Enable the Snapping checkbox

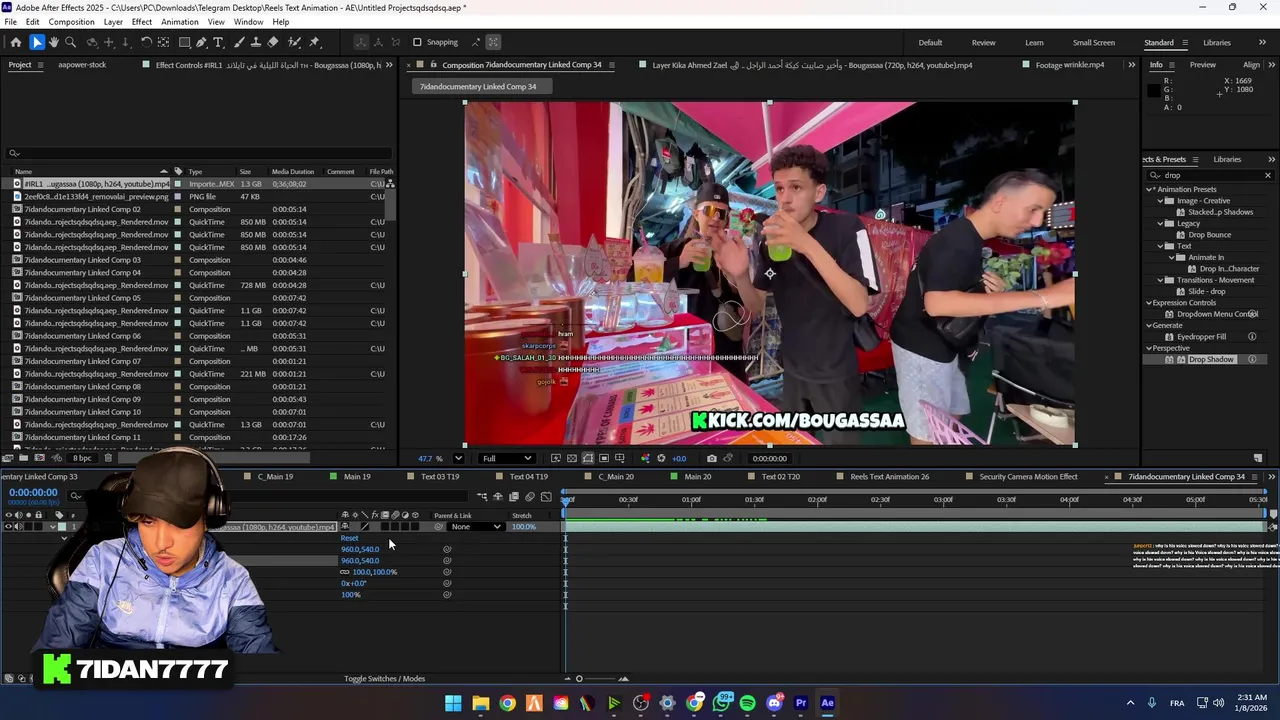[x=417, y=42]
